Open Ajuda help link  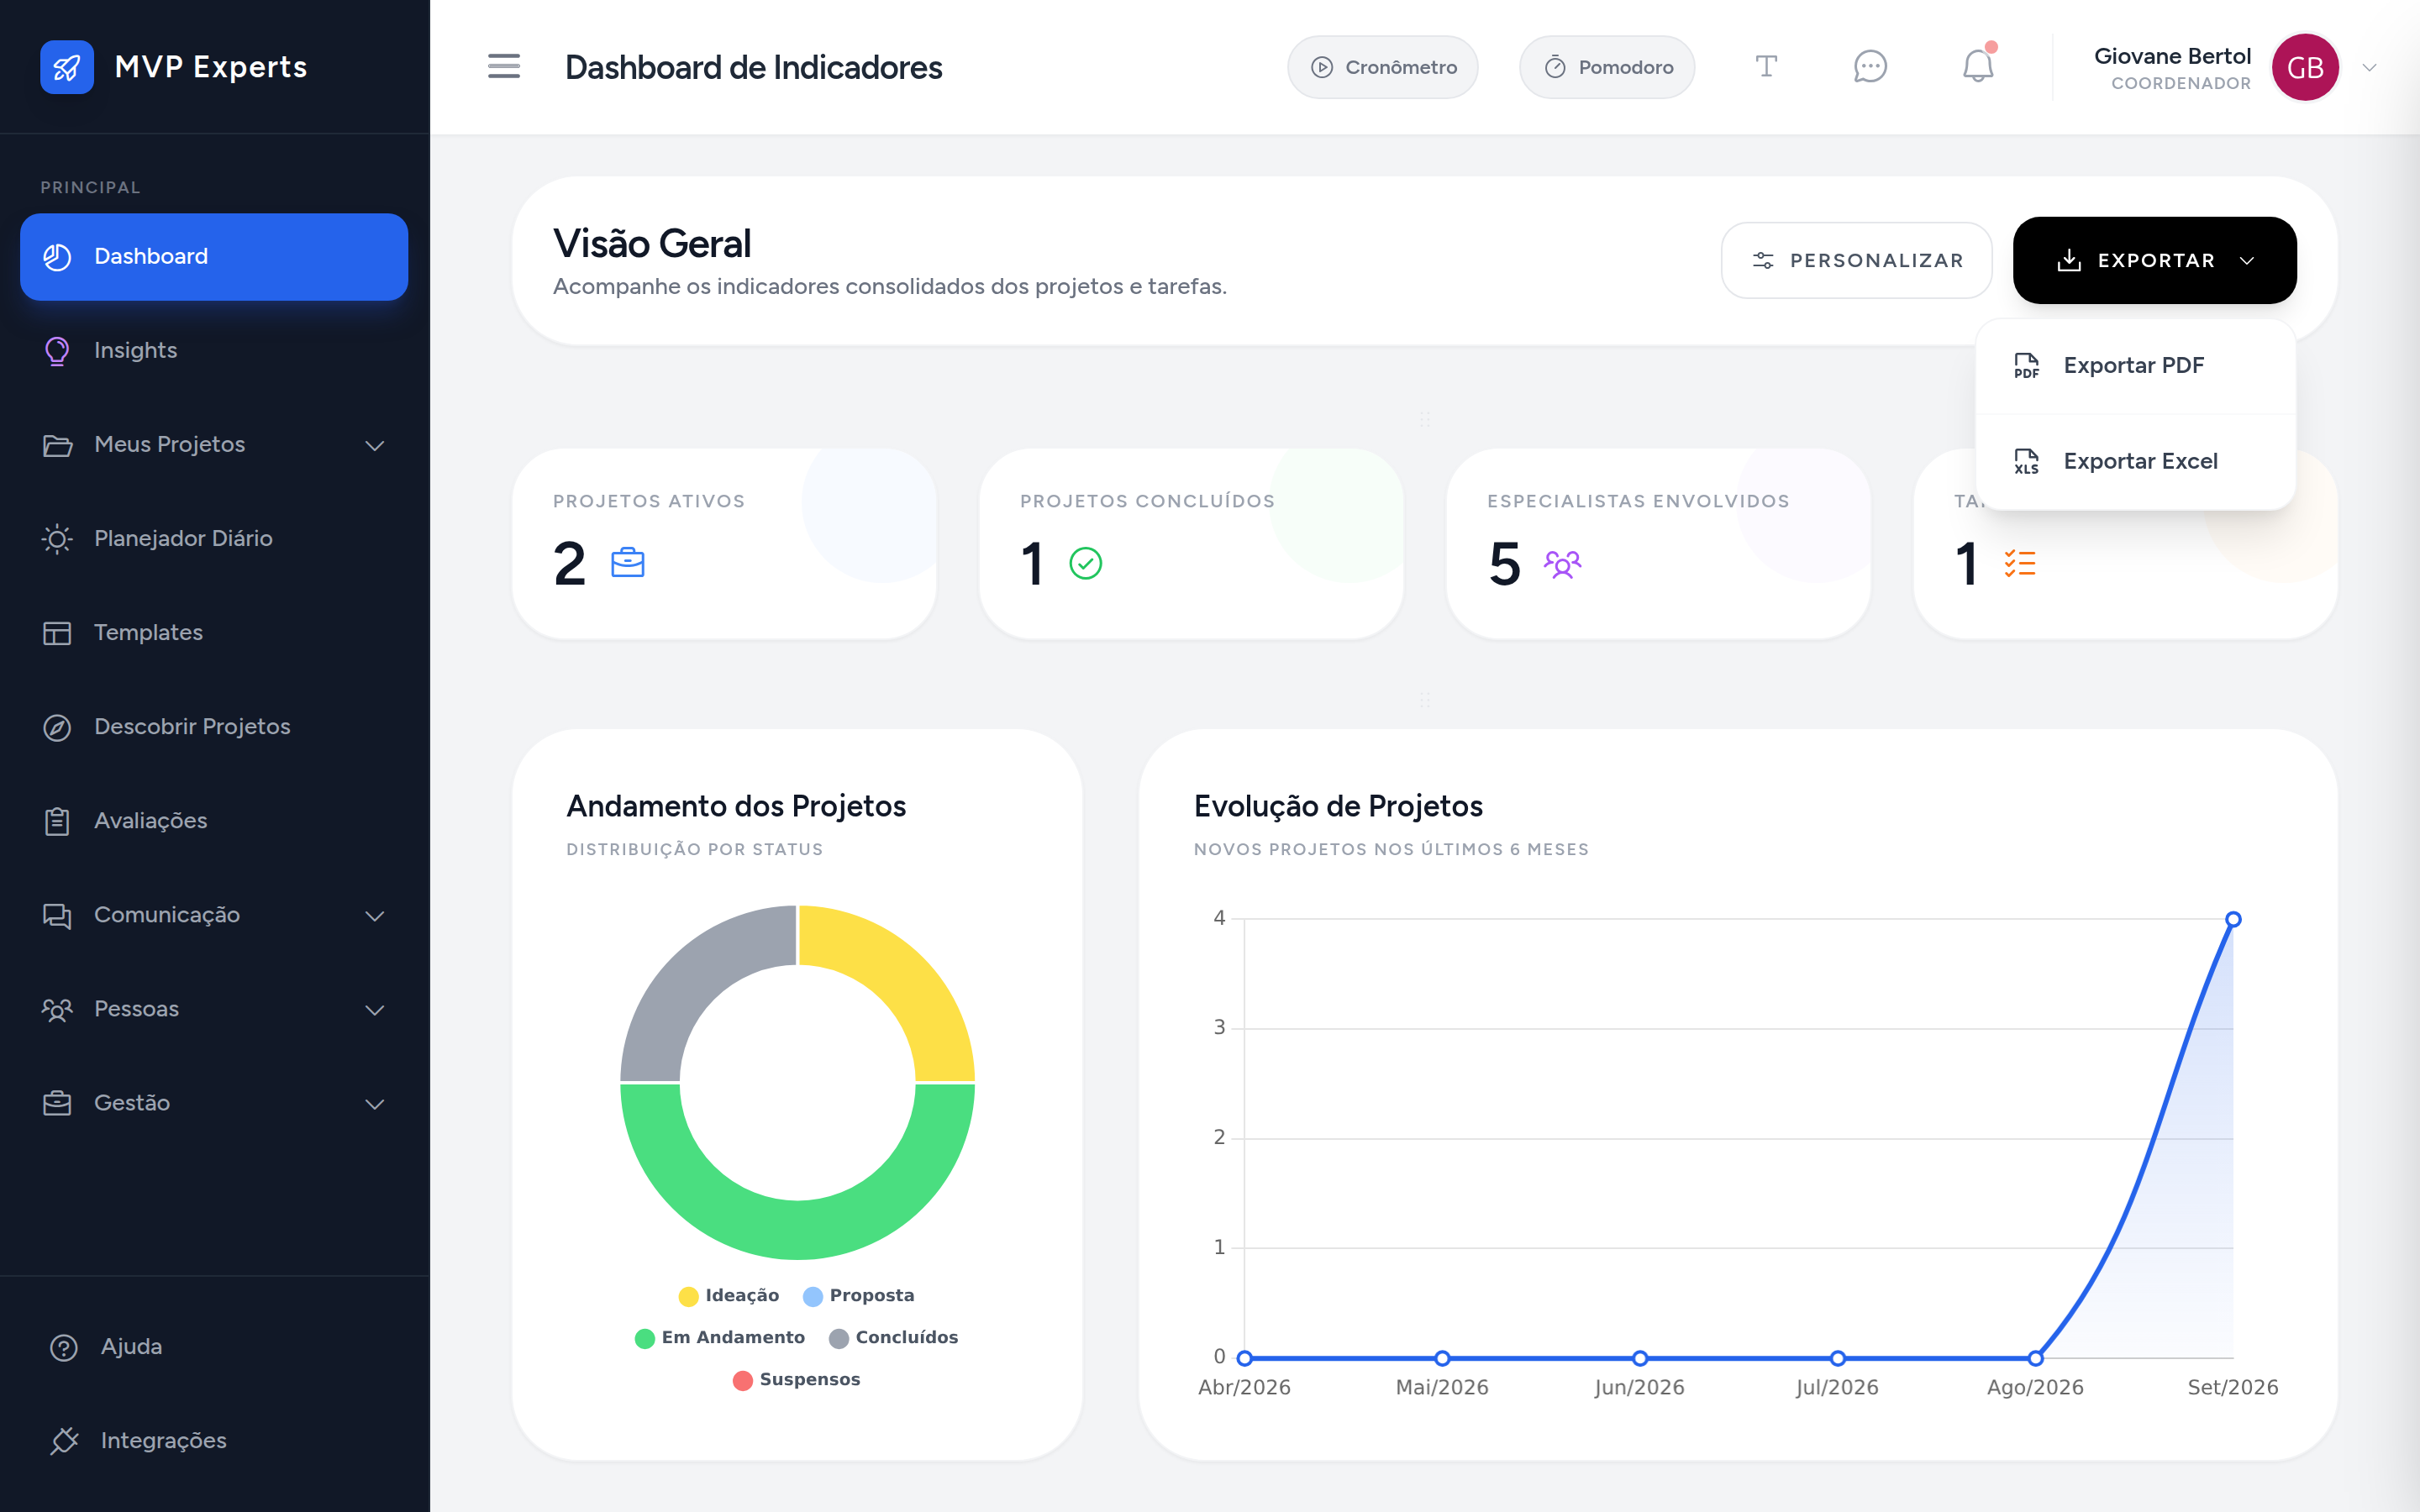pyautogui.click(x=214, y=1347)
